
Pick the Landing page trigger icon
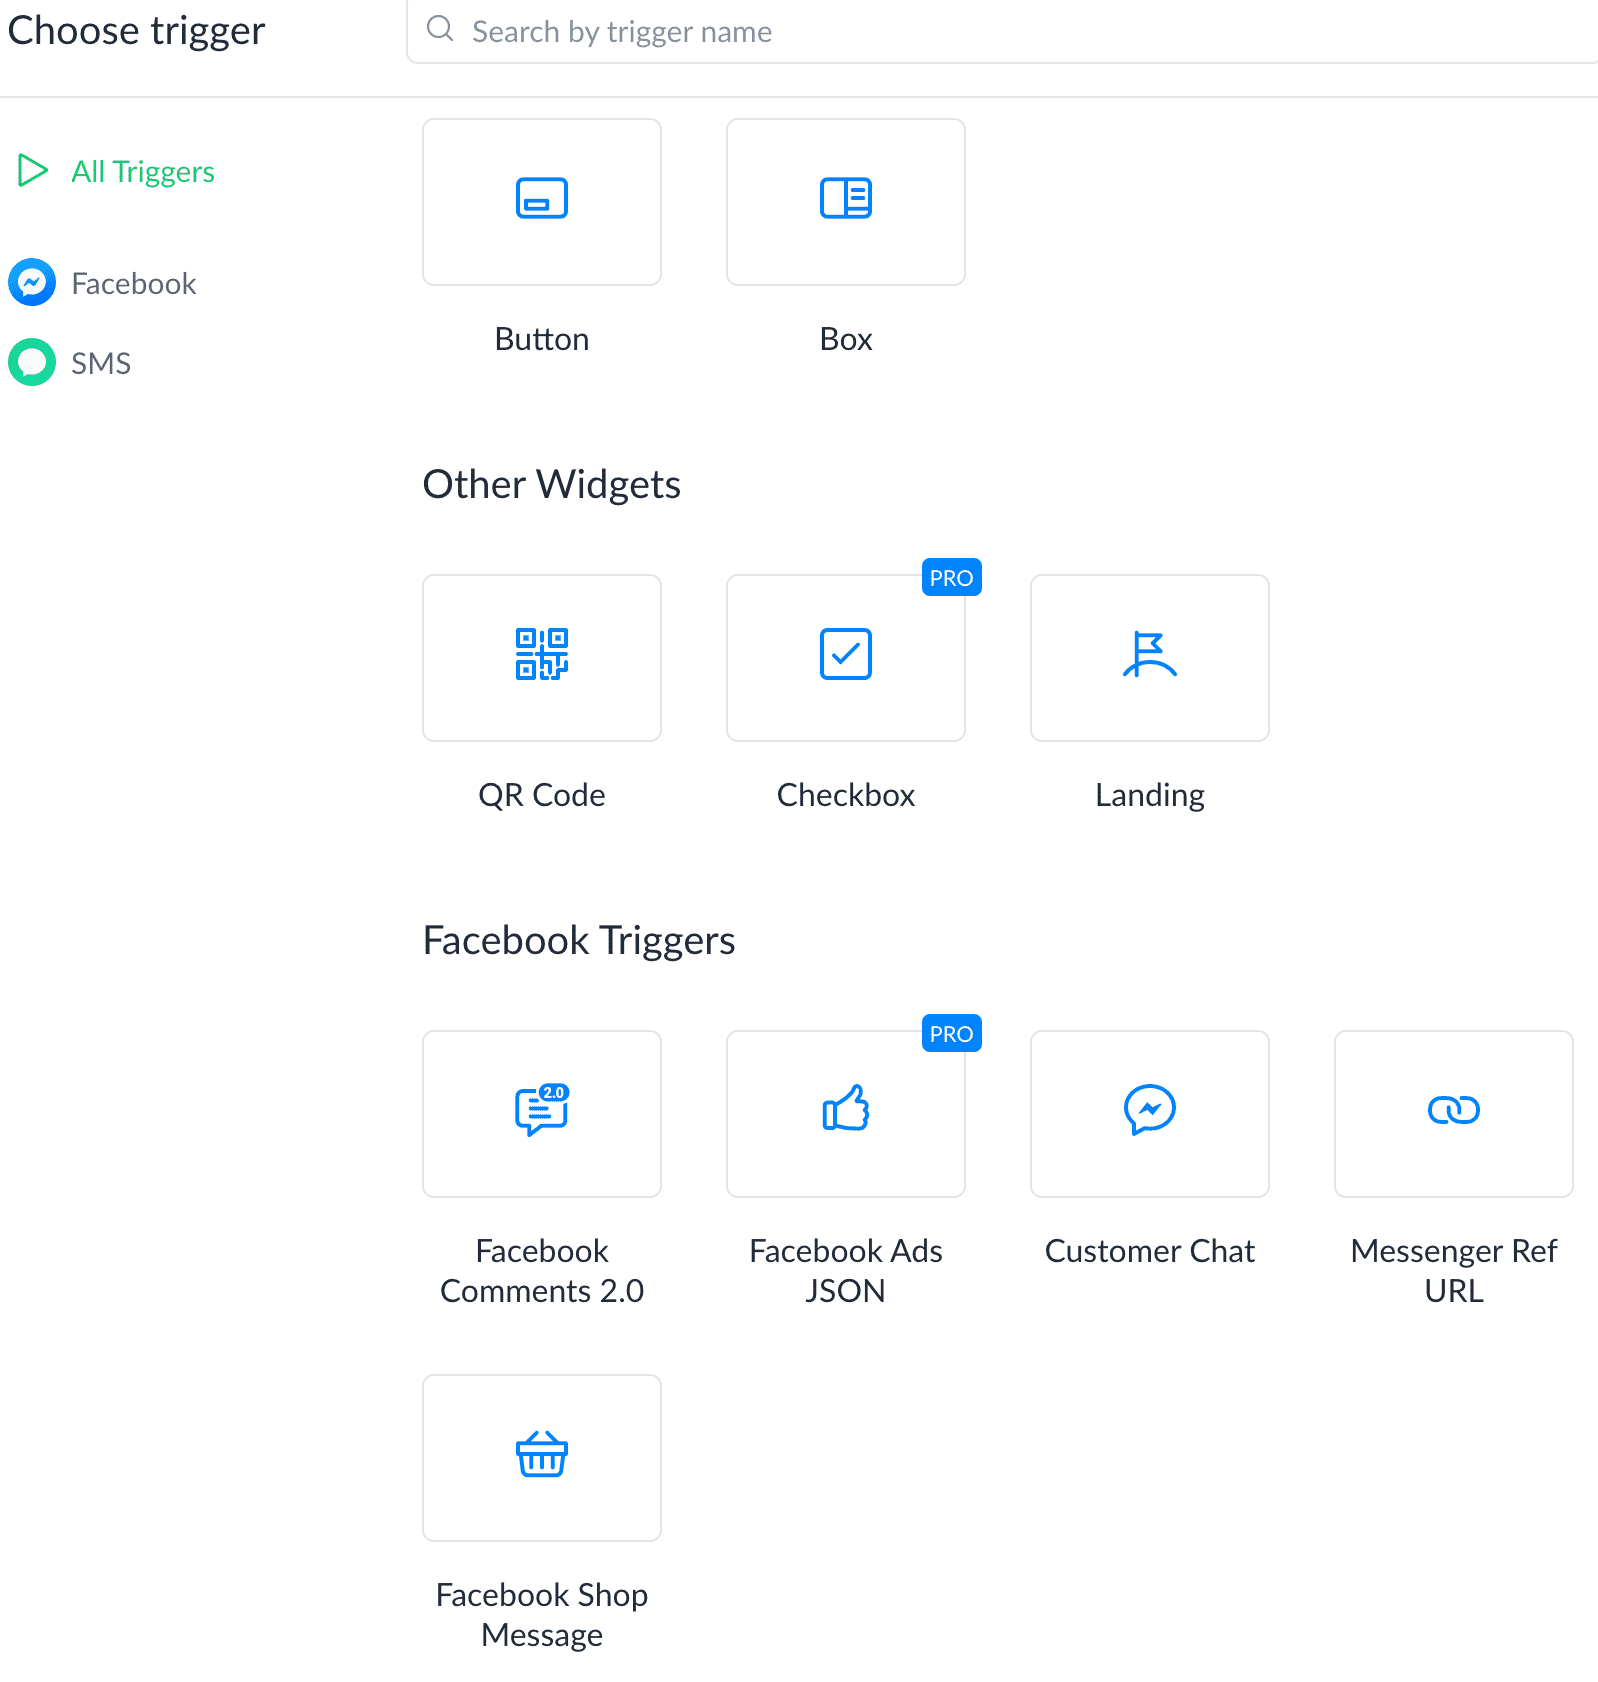1150,654
